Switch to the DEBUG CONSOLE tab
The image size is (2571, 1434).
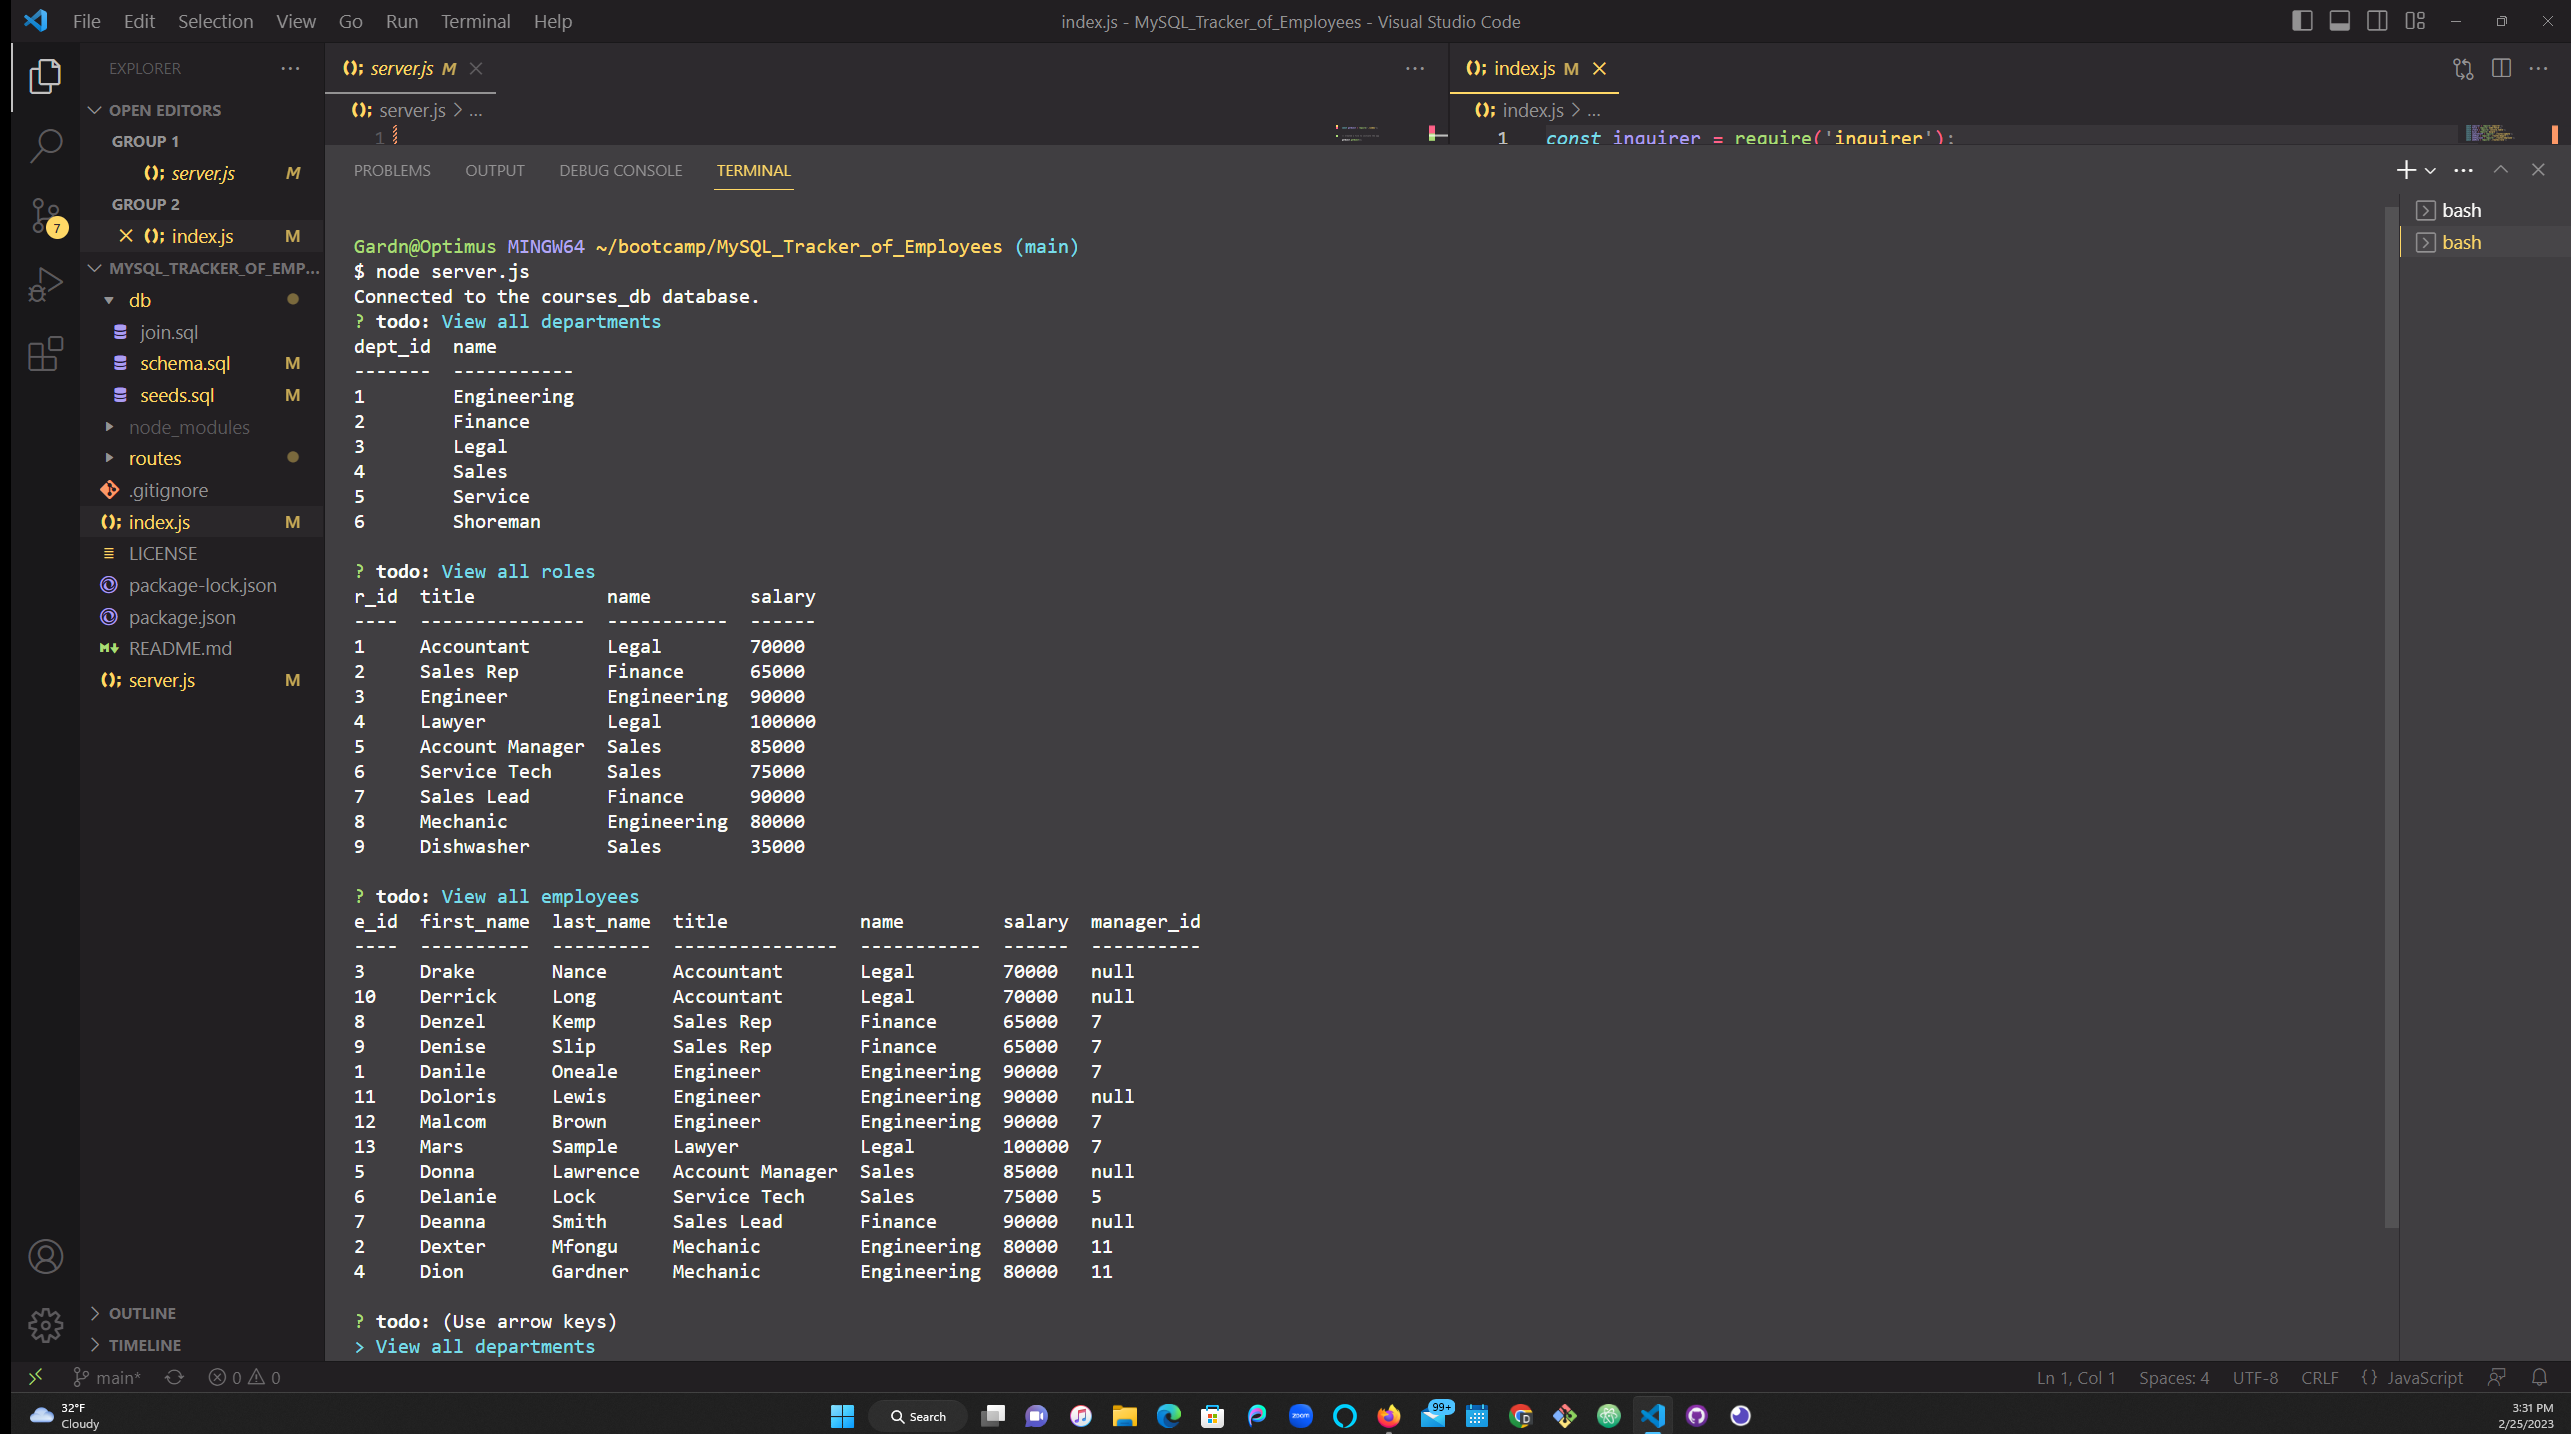click(620, 170)
